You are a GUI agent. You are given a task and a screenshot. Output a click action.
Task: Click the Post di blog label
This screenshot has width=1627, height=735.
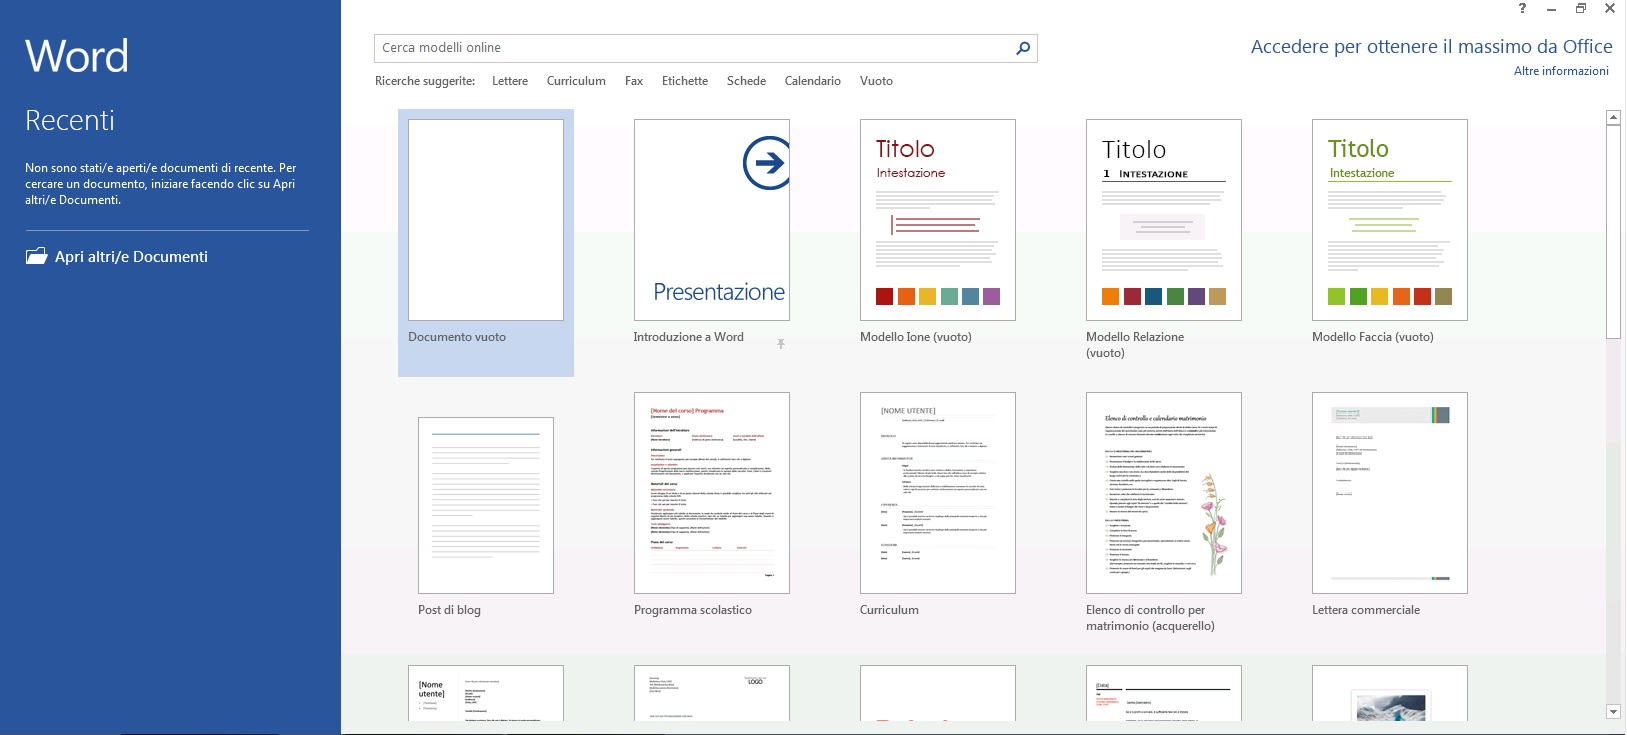(449, 610)
